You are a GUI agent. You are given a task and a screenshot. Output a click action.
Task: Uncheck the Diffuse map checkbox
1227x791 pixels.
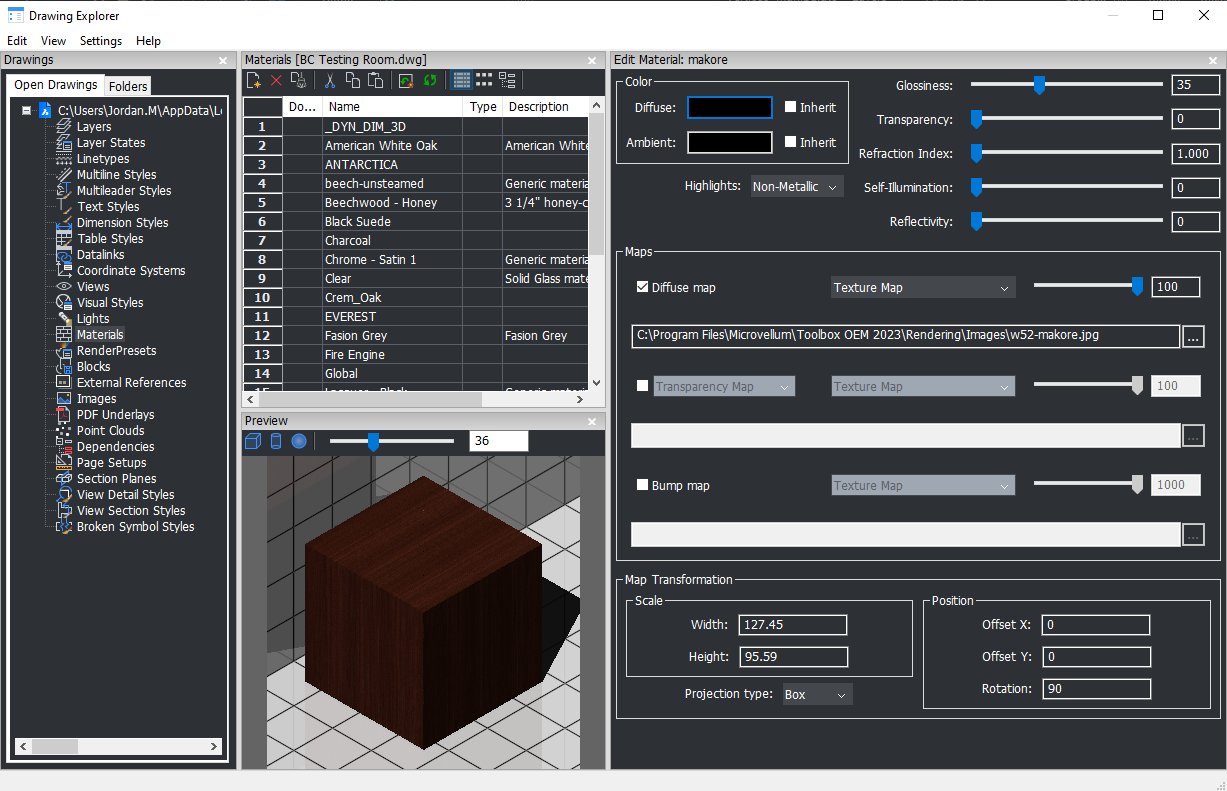[x=643, y=287]
